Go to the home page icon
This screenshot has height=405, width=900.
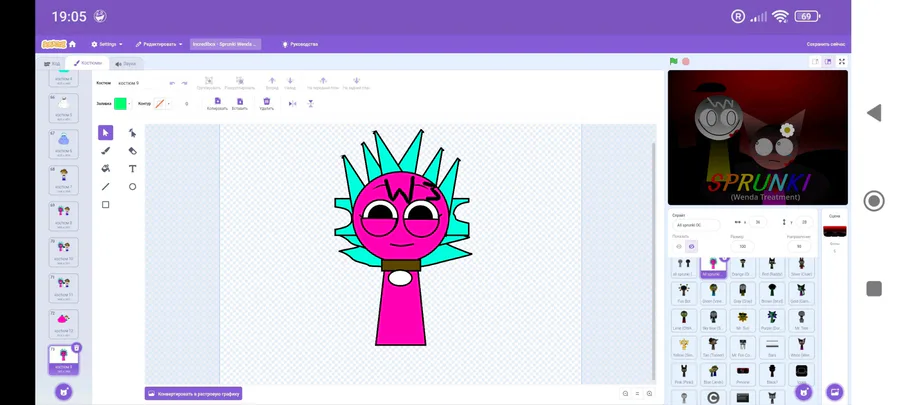coord(72,44)
